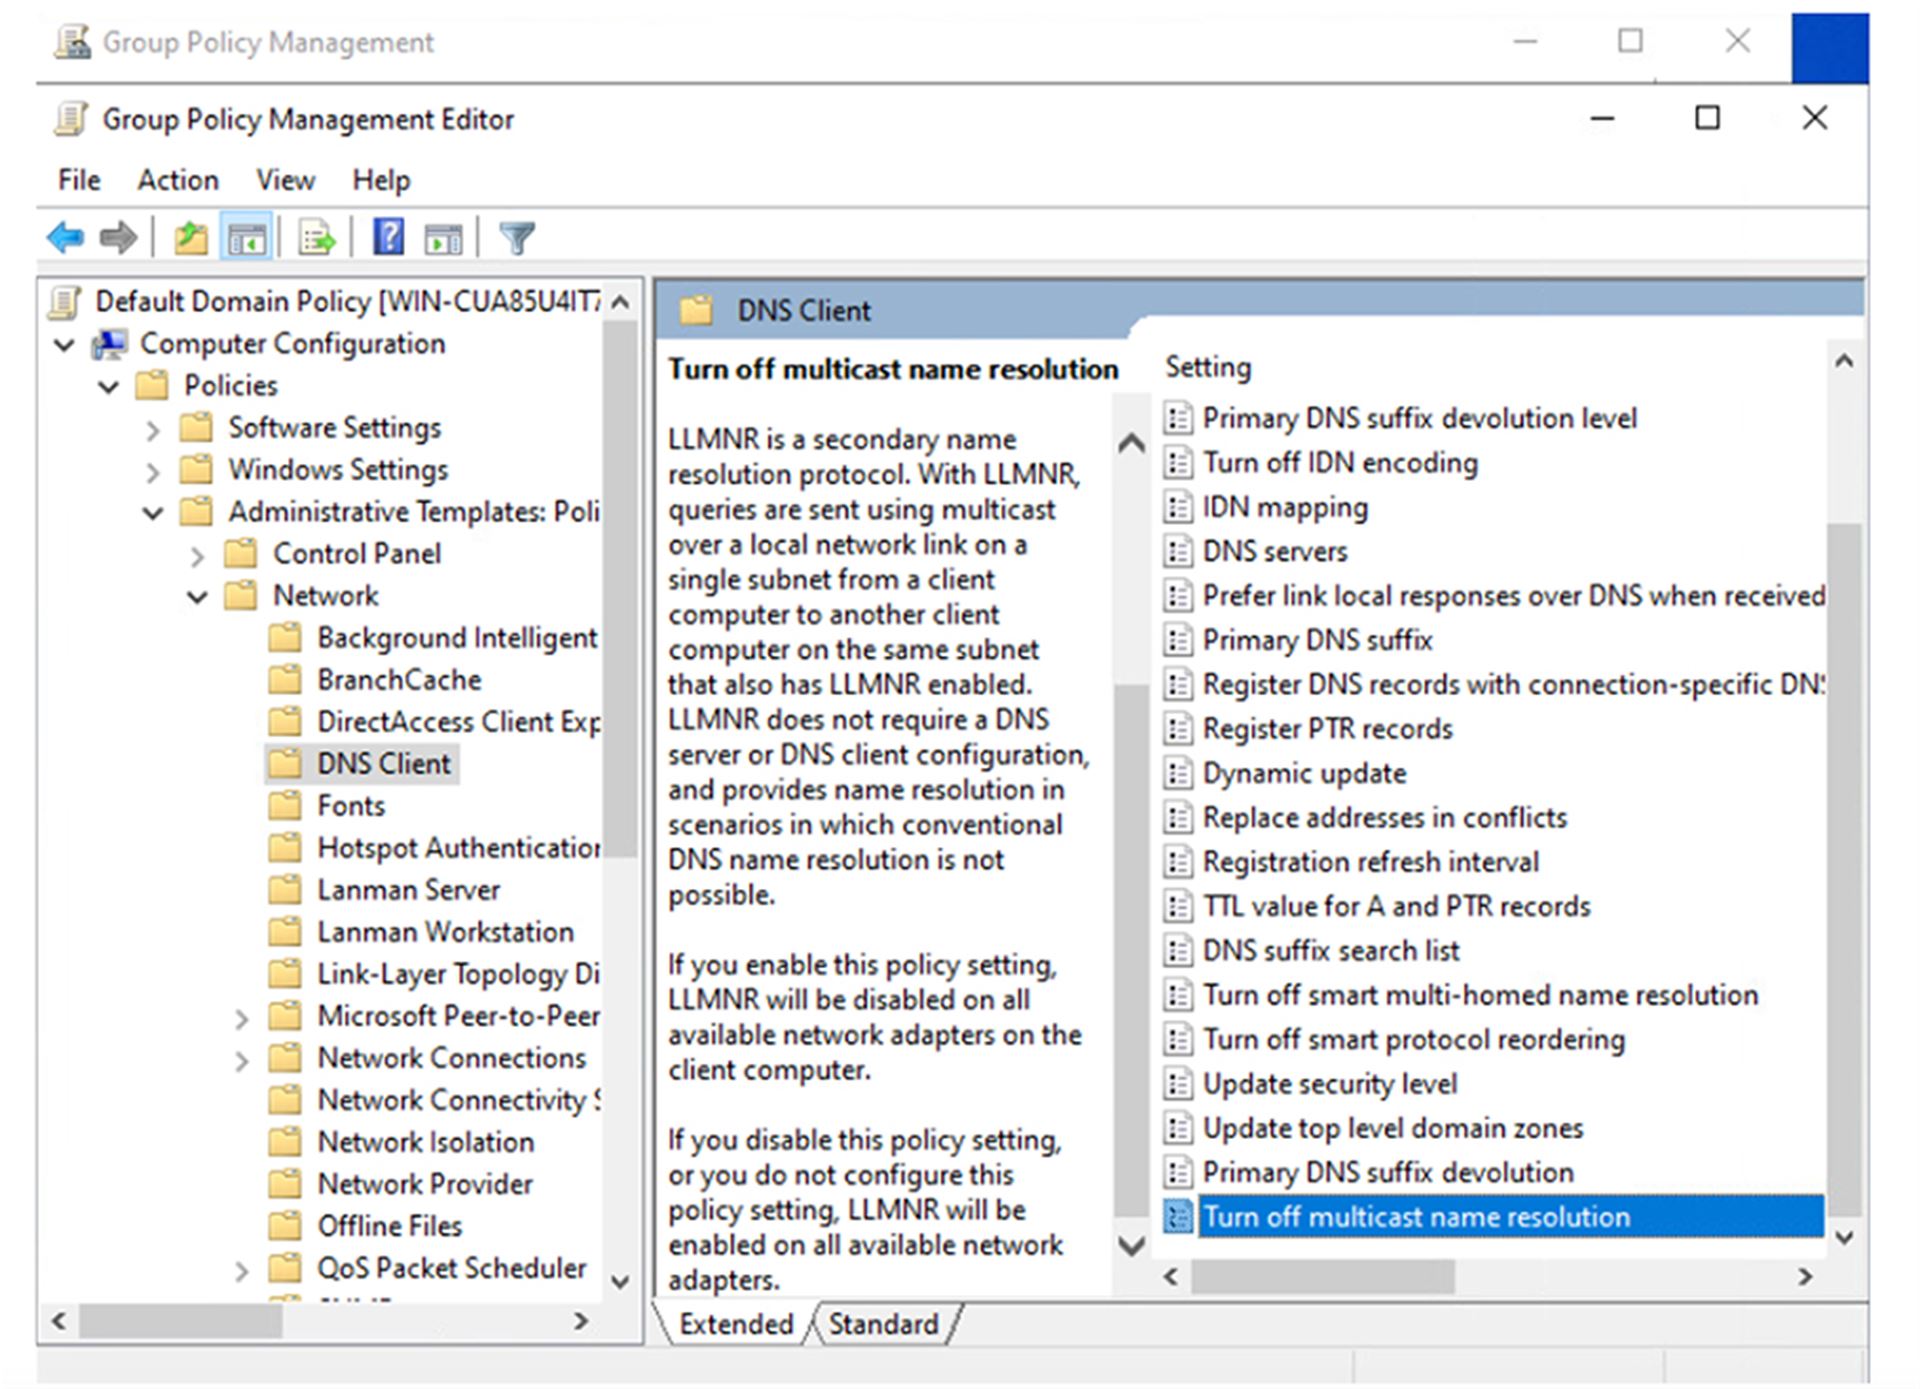Click the settings list horizontal scrollbar thumb
This screenshot has width=1920, height=1389.
(x=1322, y=1277)
